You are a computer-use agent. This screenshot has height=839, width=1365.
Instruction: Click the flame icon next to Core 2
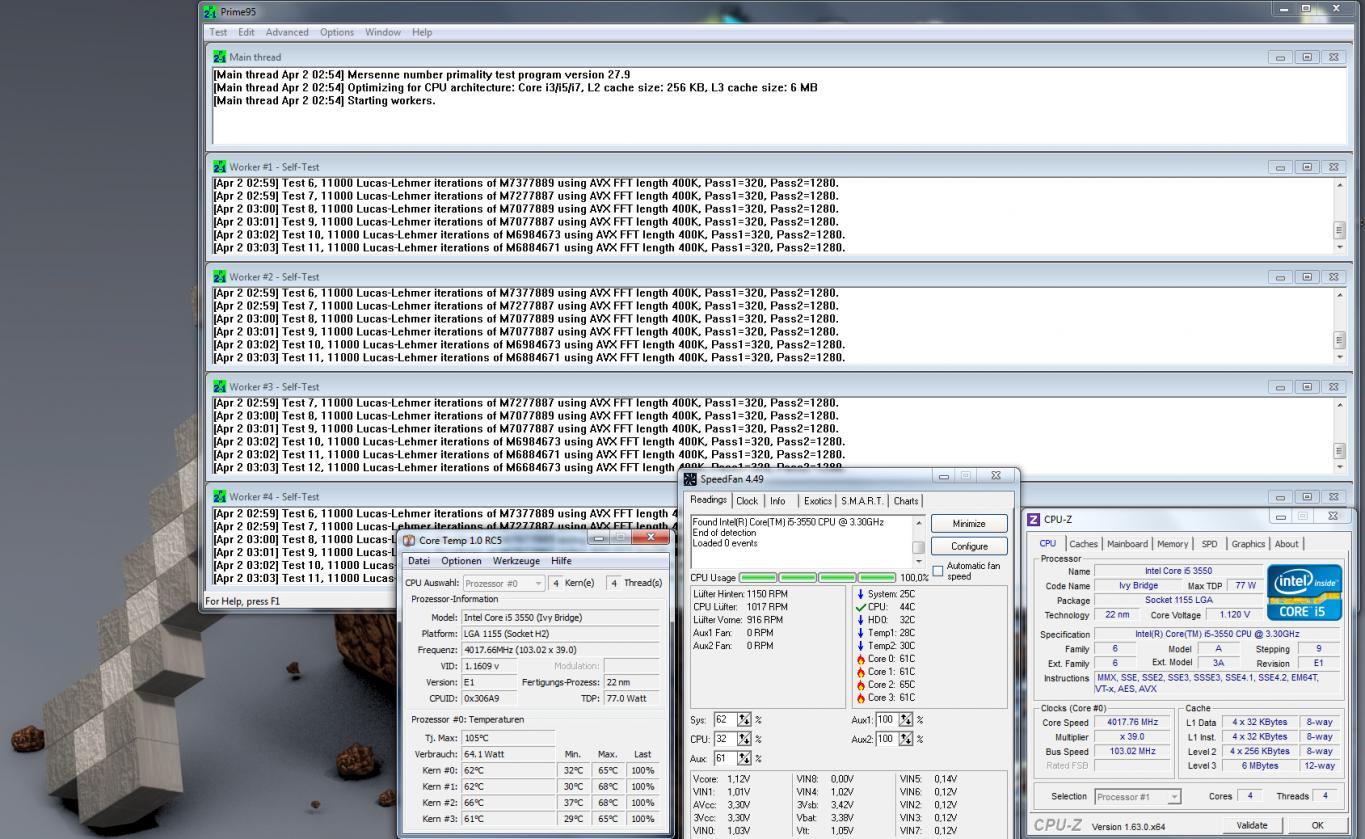tap(860, 684)
